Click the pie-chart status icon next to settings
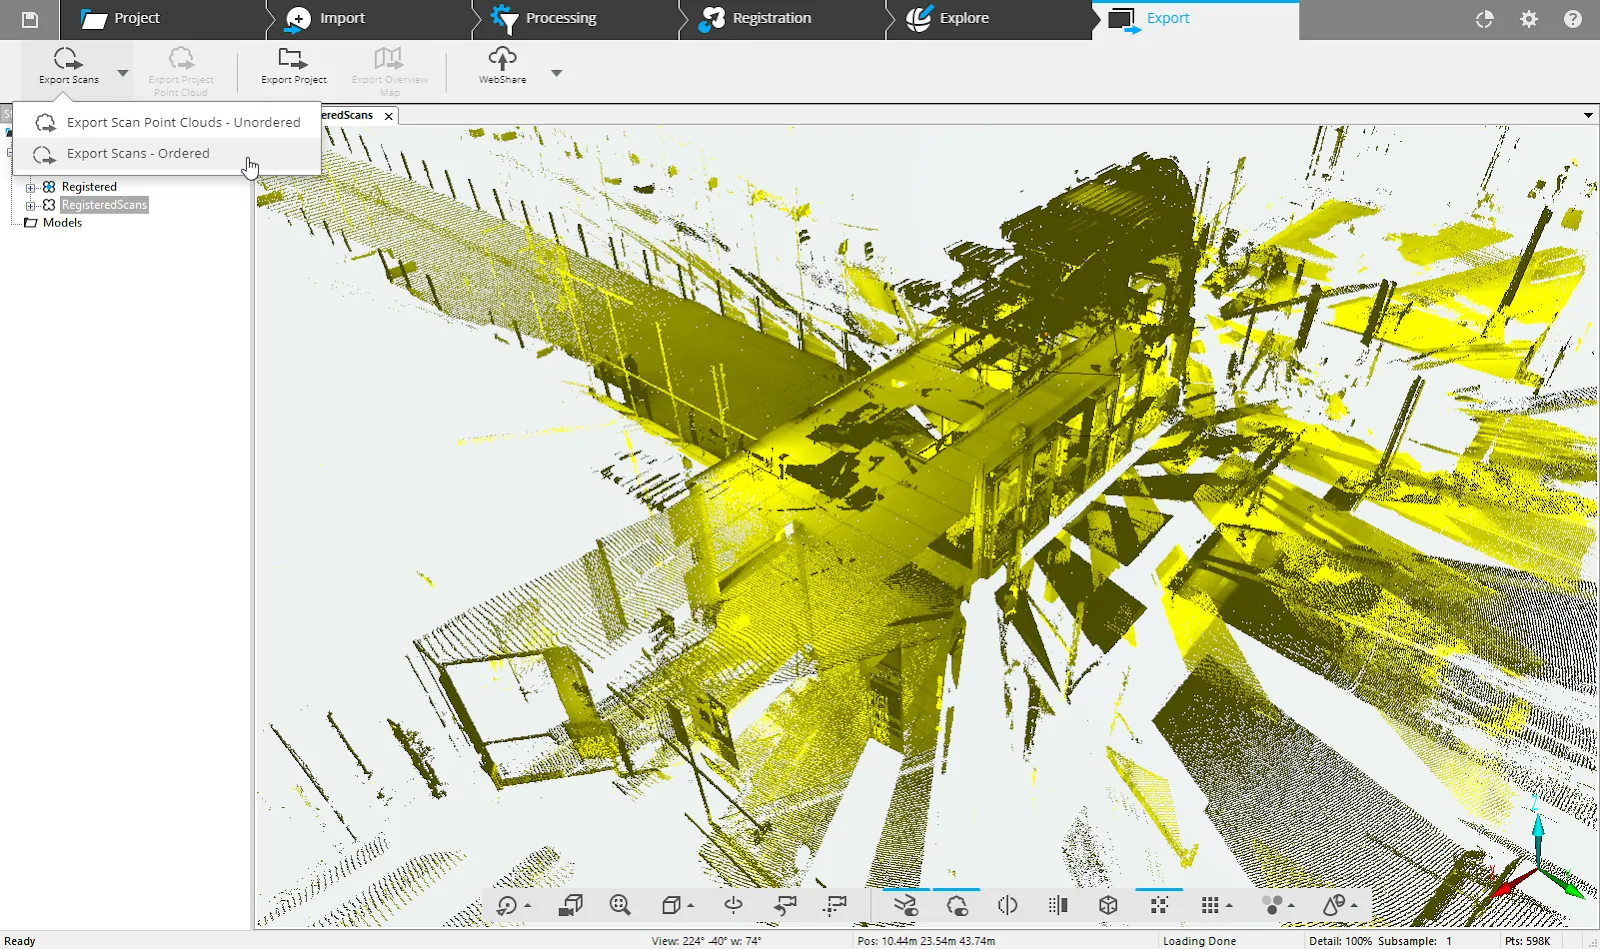 [x=1485, y=19]
